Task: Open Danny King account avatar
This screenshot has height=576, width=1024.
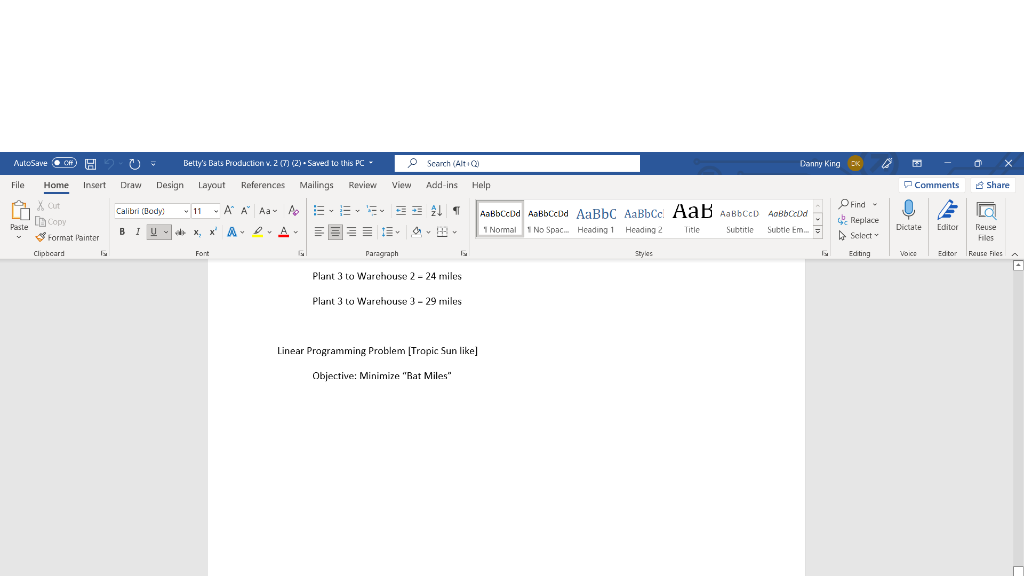Action: (x=856, y=163)
